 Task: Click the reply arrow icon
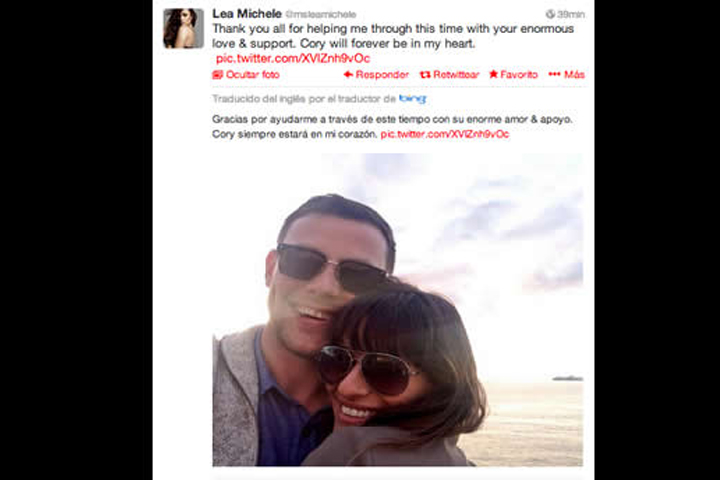tap(349, 74)
